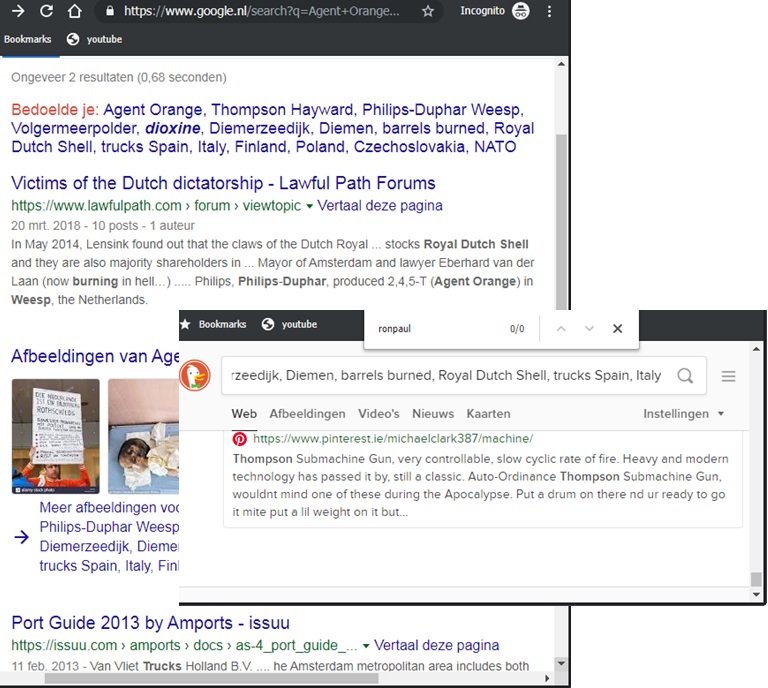Select the Web tab on DuckDuckGo
This screenshot has height=688, width=768.
[x=244, y=414]
